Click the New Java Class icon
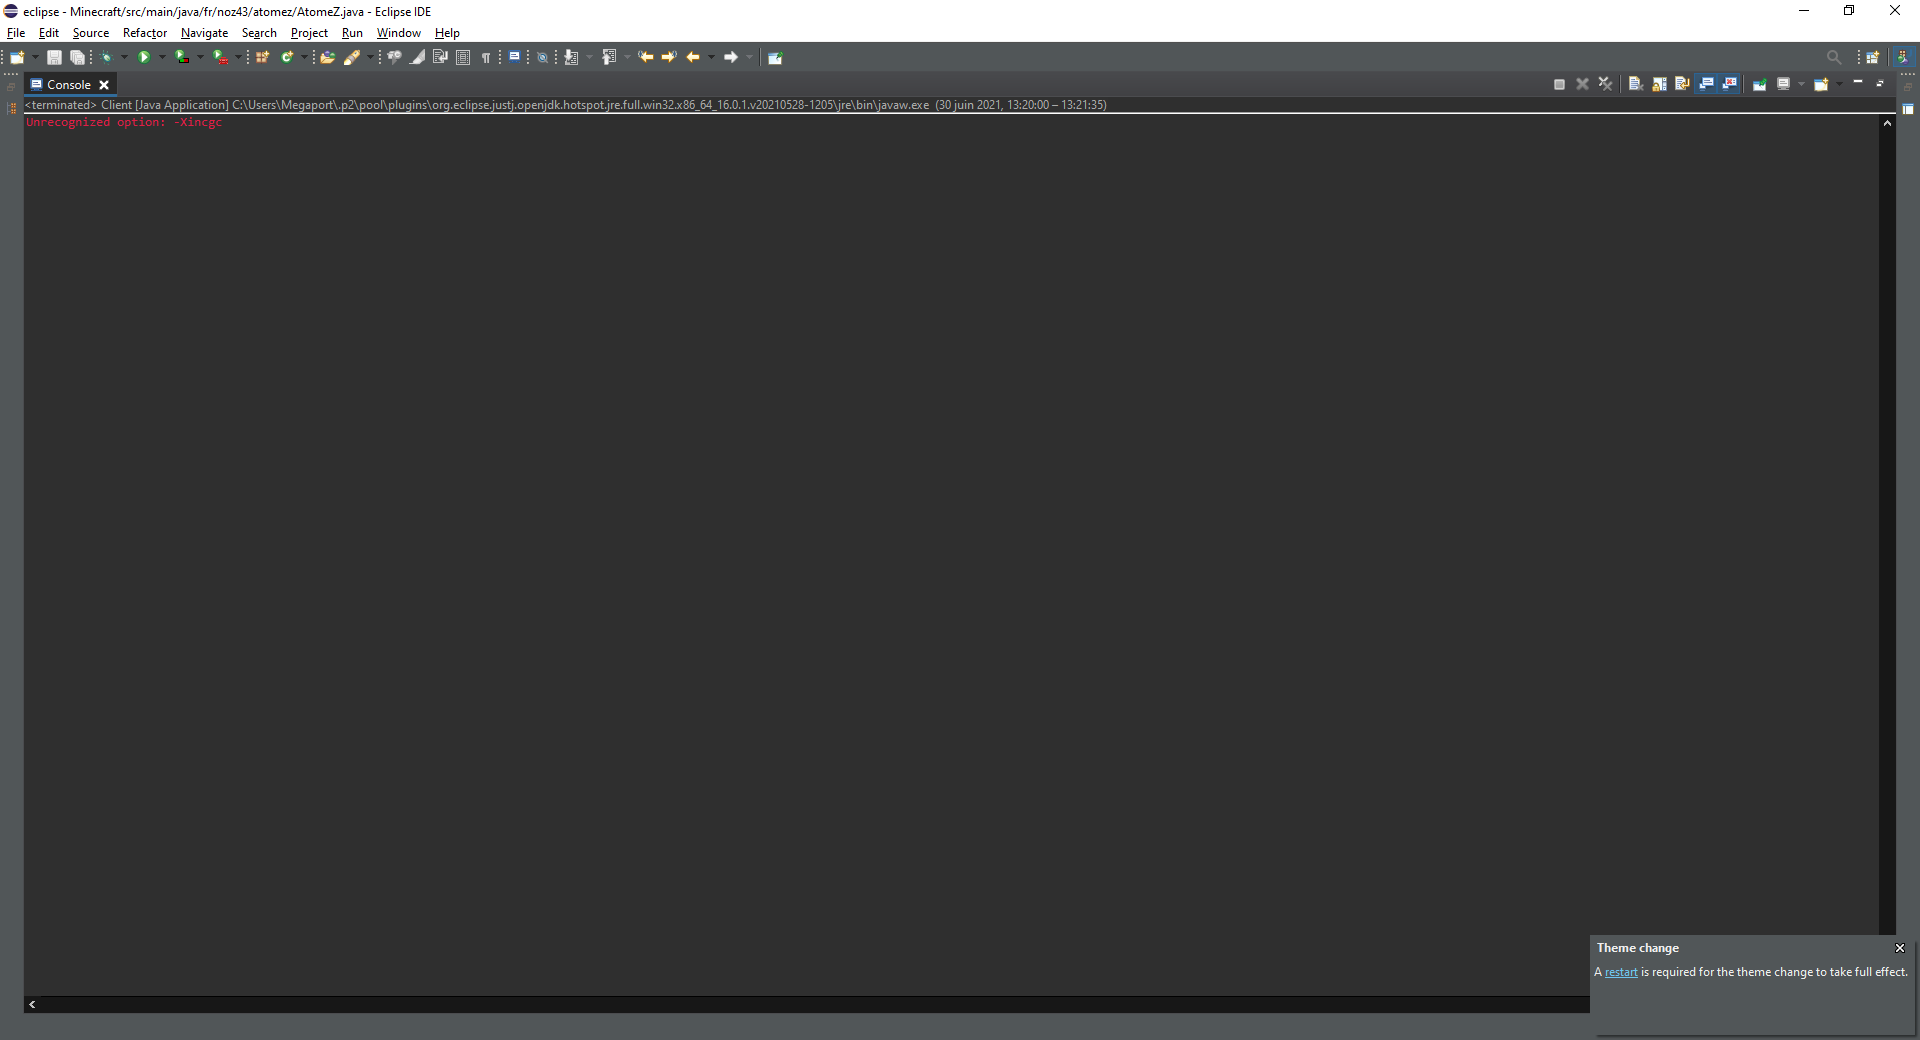This screenshot has width=1920, height=1040. pyautogui.click(x=287, y=57)
